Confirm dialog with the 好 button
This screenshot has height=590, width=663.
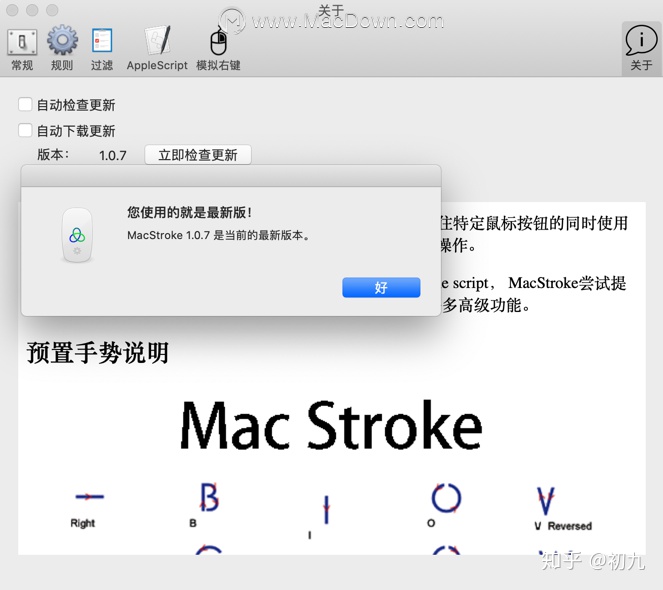click(x=381, y=288)
